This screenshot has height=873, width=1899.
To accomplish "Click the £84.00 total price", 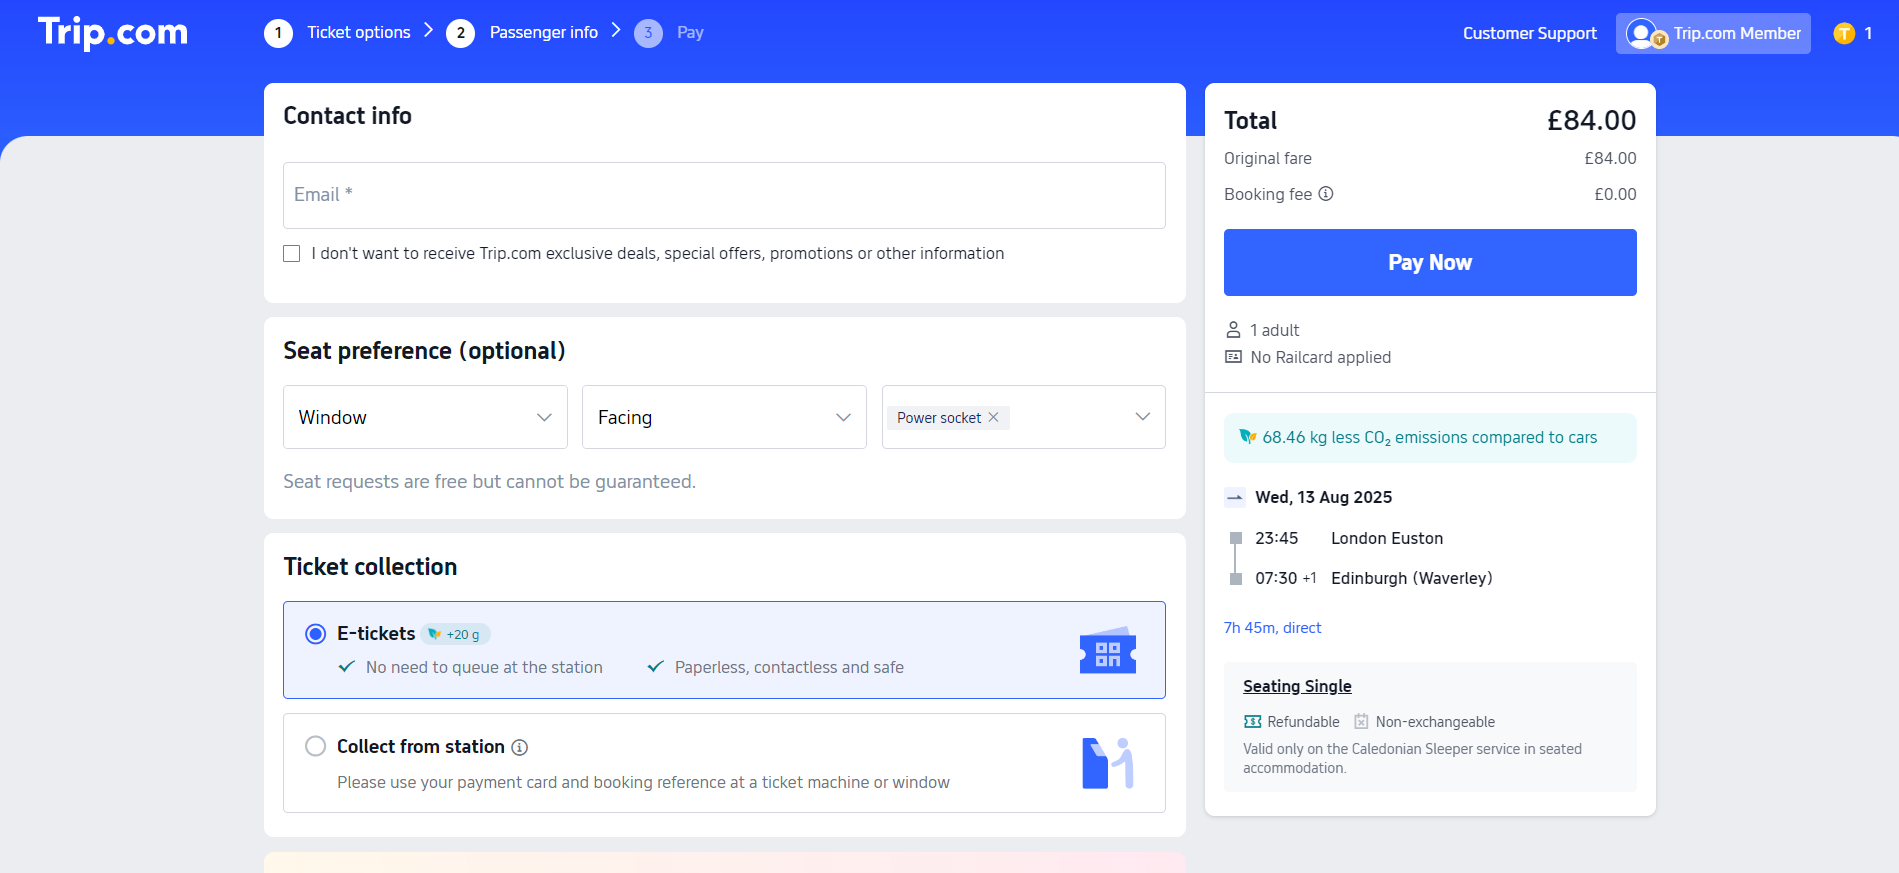I will coord(1592,121).
